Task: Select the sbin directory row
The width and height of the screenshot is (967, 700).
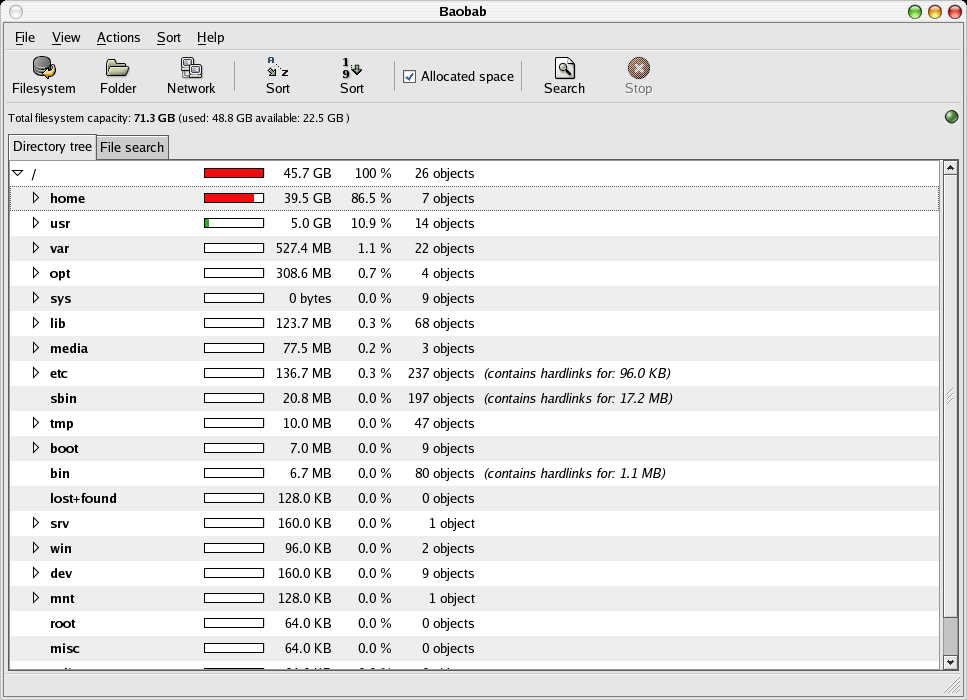Action: 63,398
